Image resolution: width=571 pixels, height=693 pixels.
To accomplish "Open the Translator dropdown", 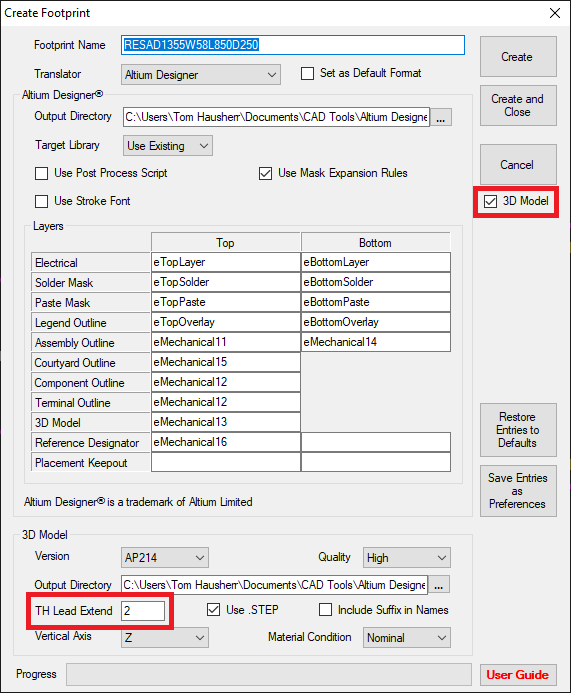I will (x=201, y=75).
